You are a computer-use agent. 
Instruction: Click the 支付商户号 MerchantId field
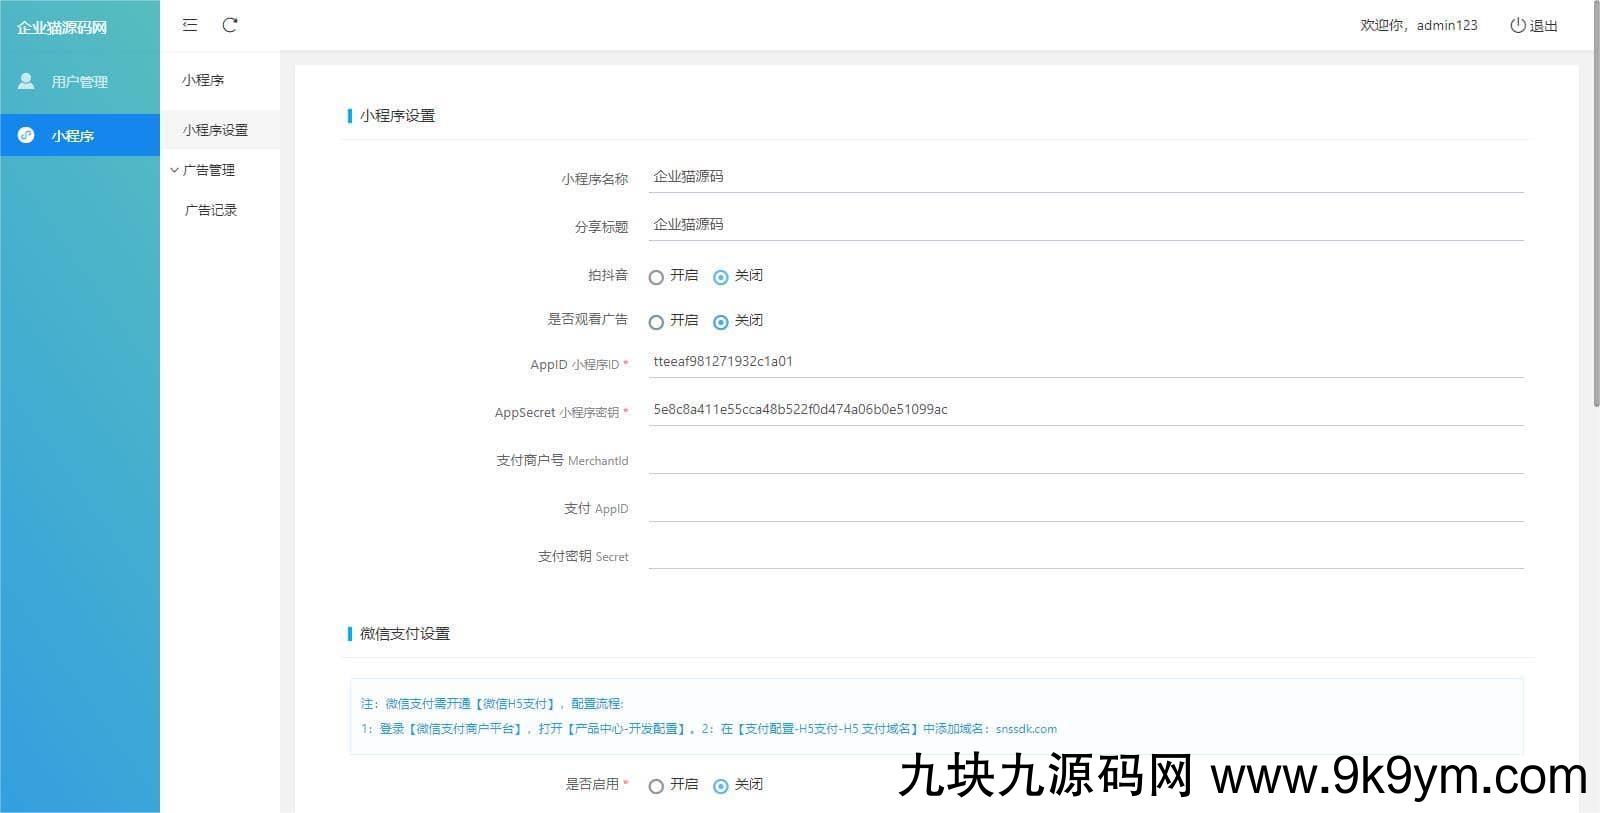pos(1085,459)
